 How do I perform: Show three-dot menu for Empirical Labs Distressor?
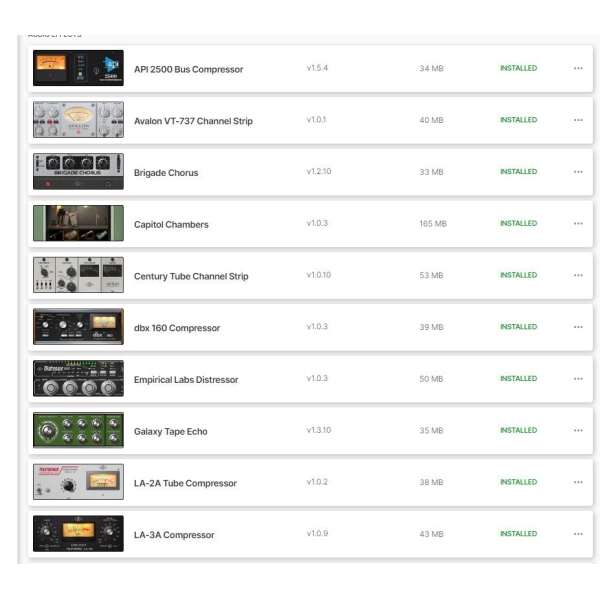578,378
